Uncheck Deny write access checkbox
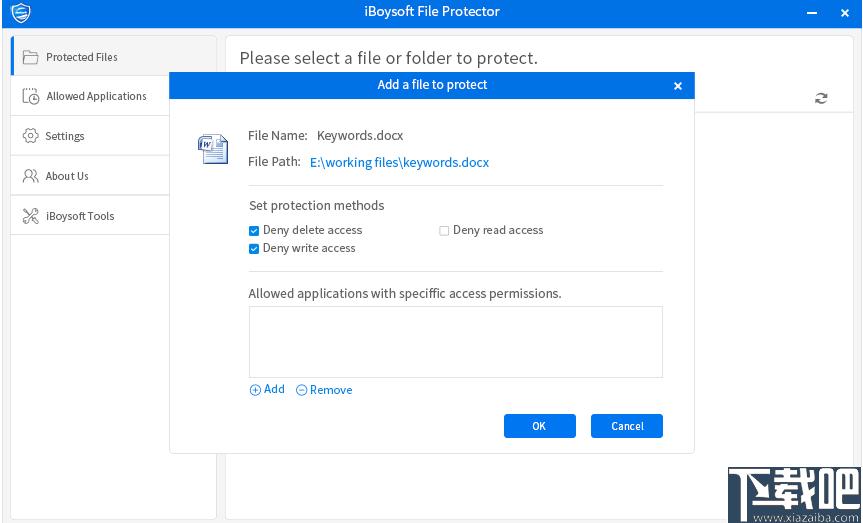This screenshot has height=523, width=863. click(254, 249)
